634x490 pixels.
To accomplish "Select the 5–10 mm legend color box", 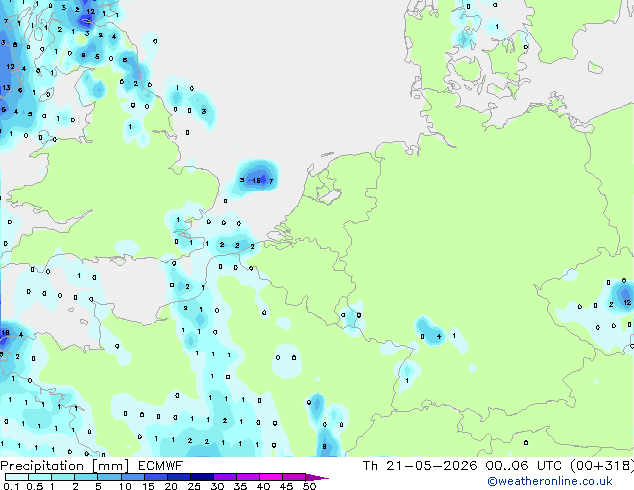I will 109,477.
